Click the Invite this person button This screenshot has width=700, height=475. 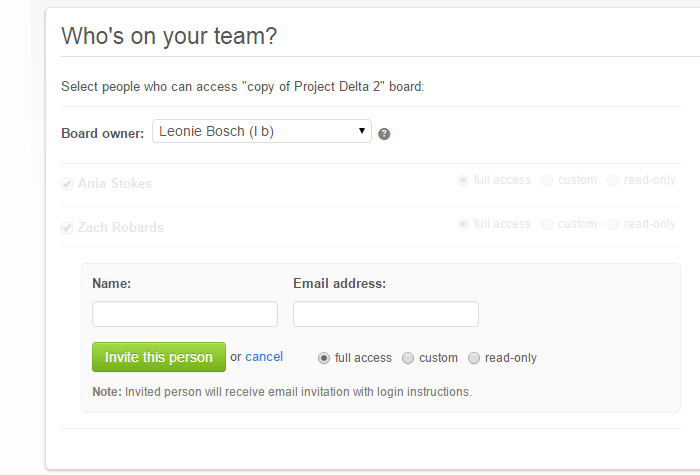coord(159,357)
